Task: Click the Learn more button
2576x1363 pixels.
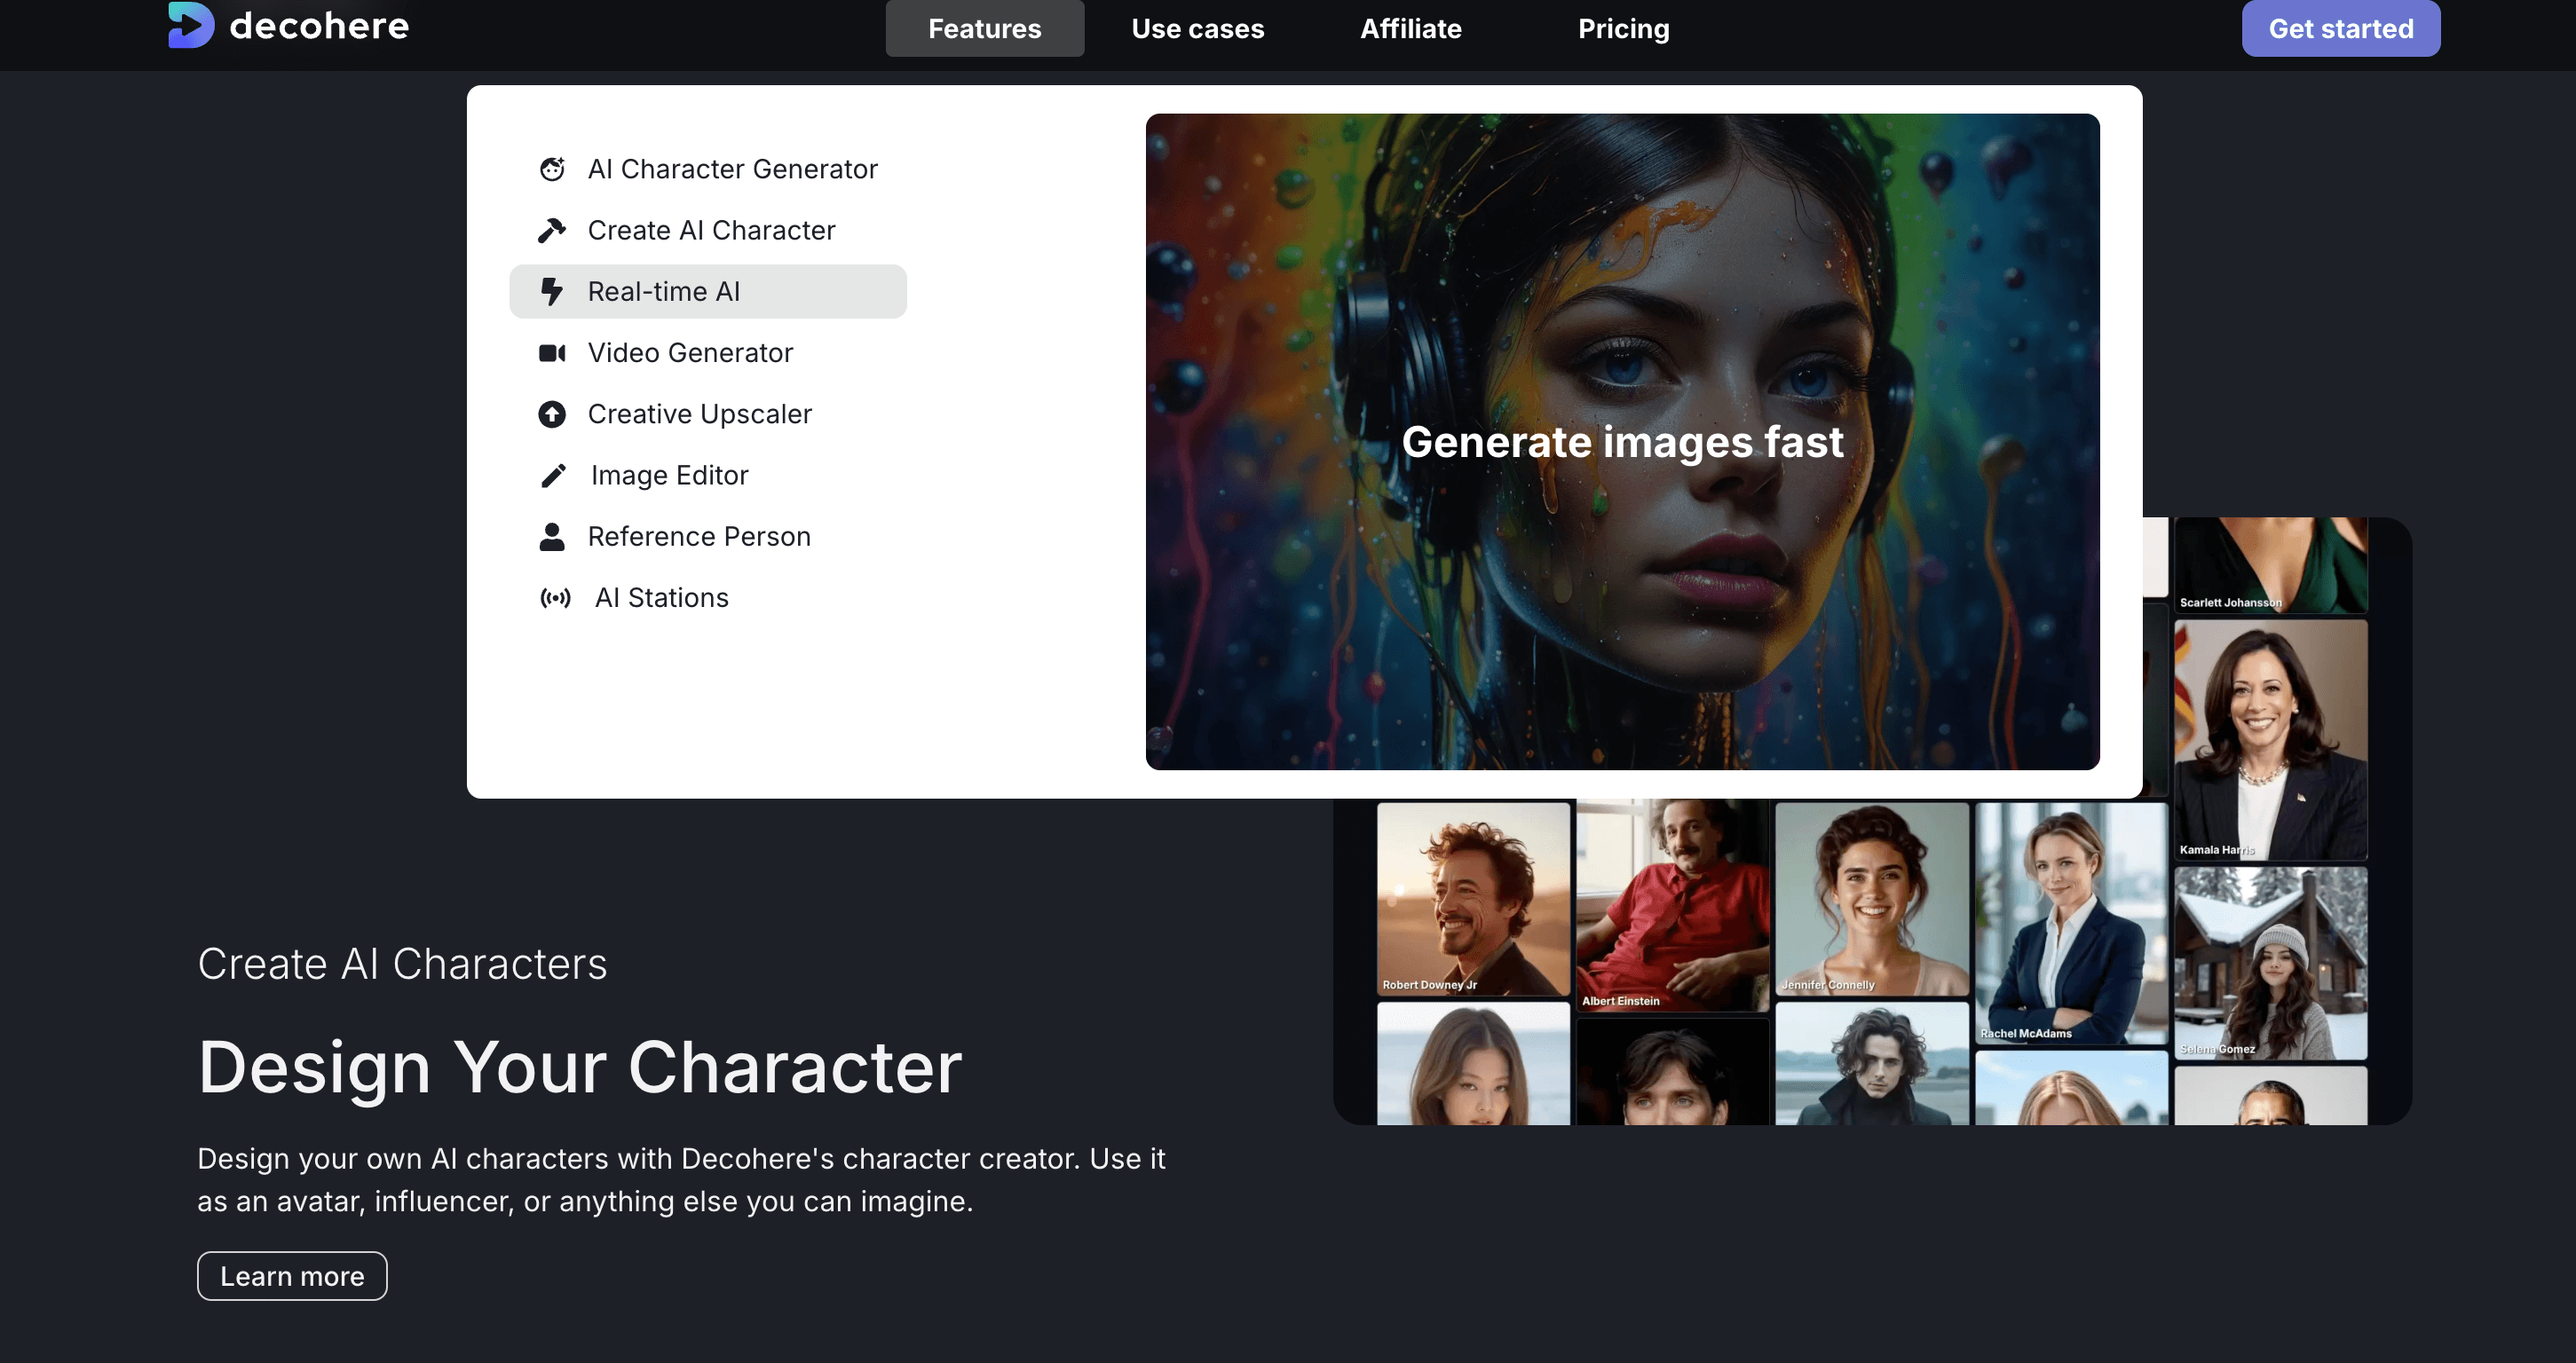Action: 292,1276
